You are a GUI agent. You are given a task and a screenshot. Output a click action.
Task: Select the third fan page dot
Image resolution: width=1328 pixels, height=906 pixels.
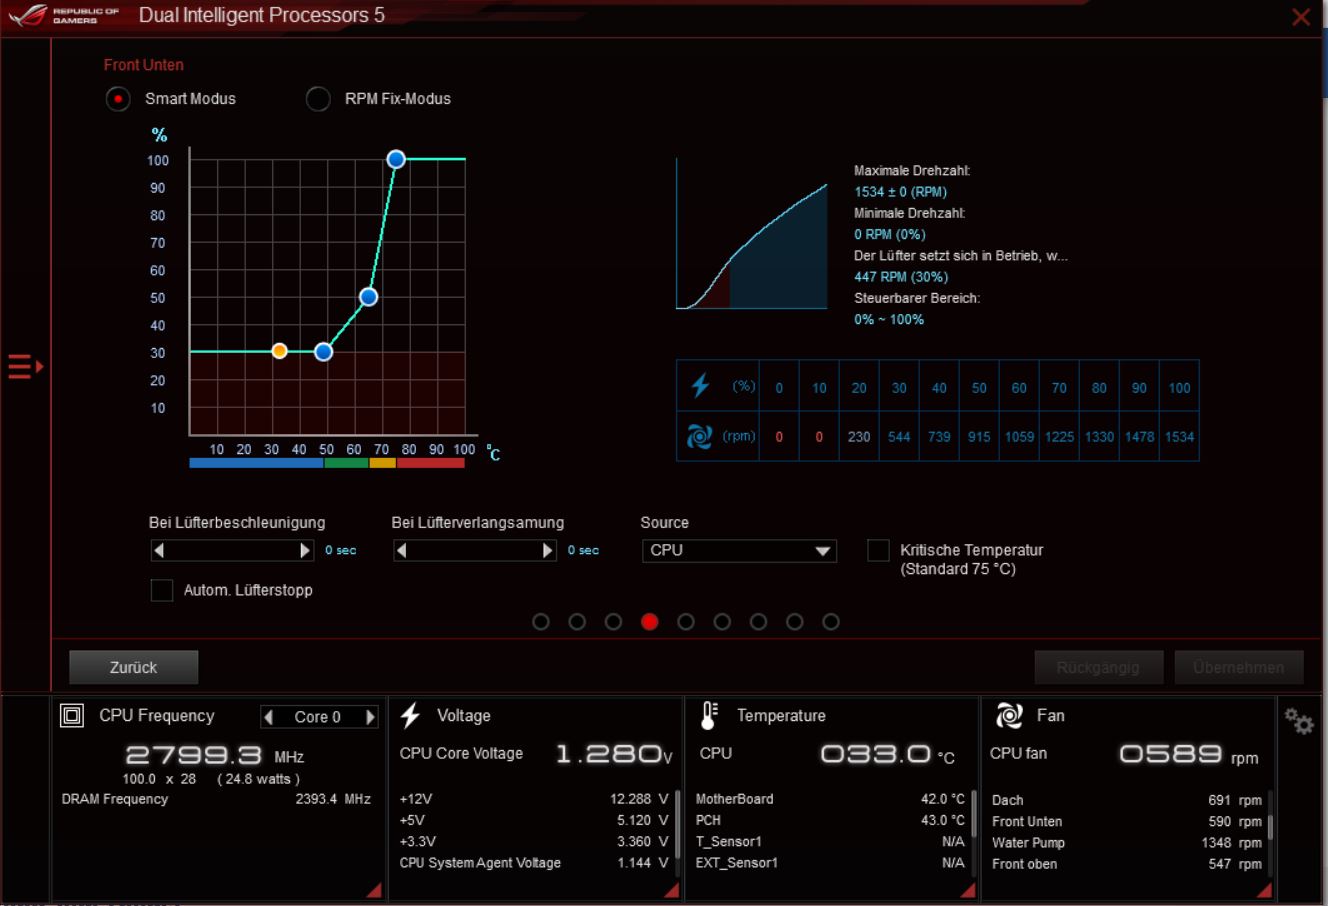613,622
